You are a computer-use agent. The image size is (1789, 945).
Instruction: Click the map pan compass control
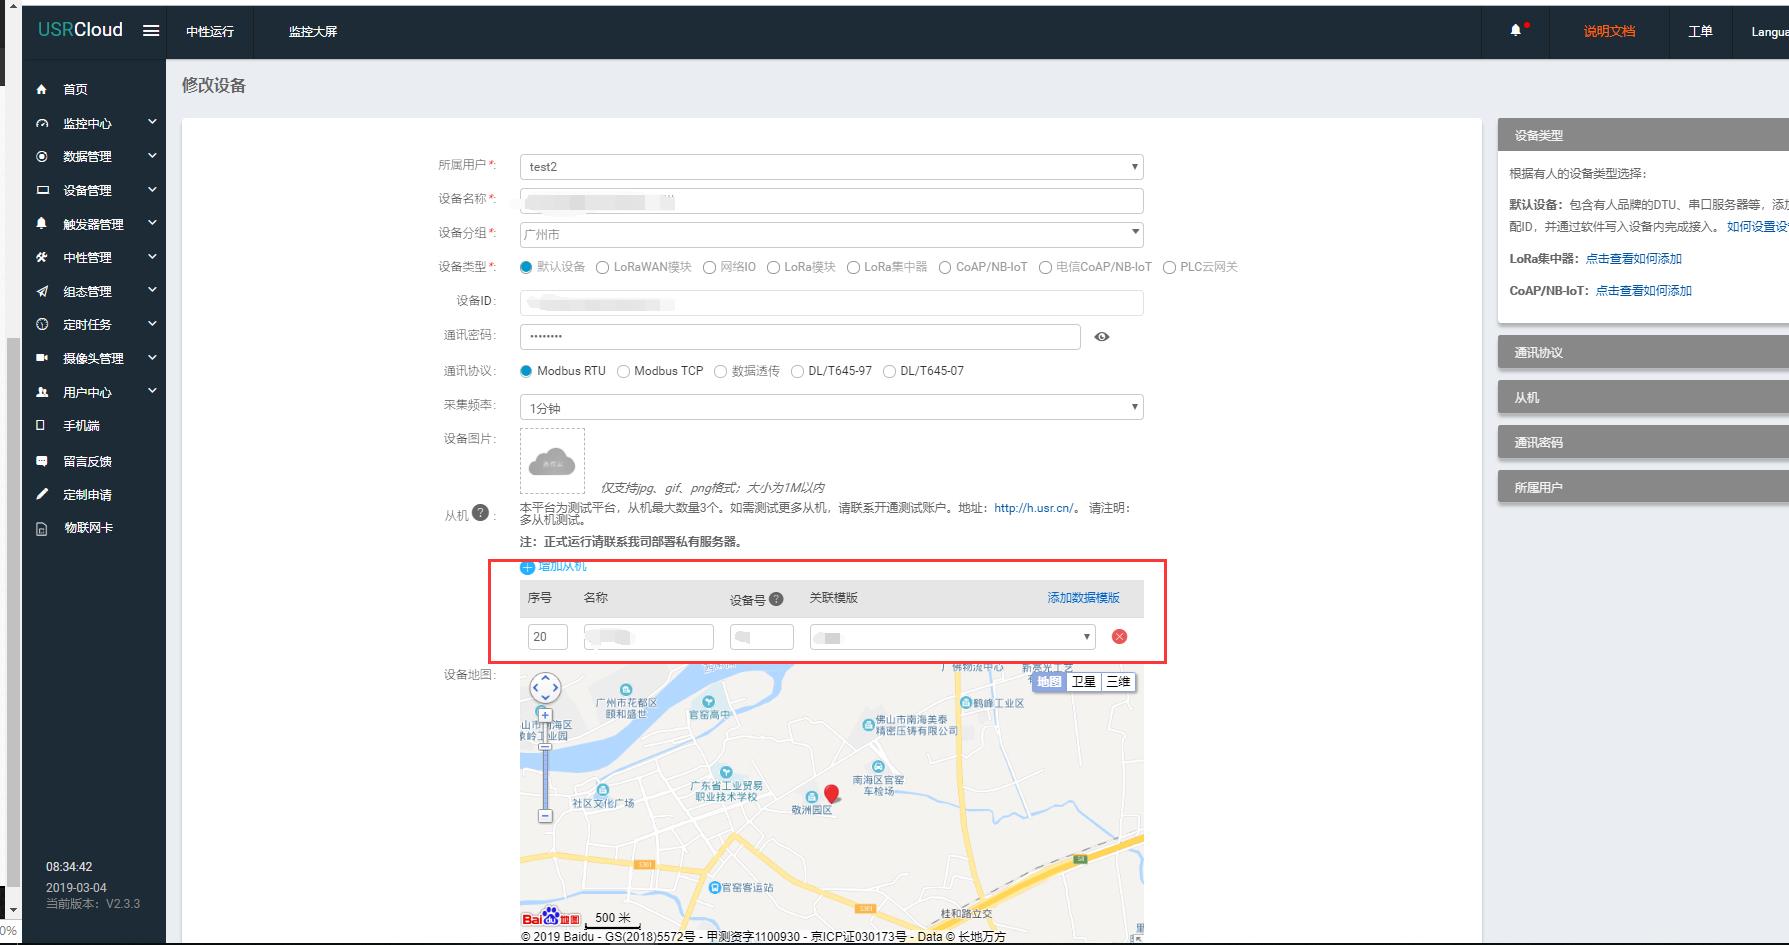[545, 687]
